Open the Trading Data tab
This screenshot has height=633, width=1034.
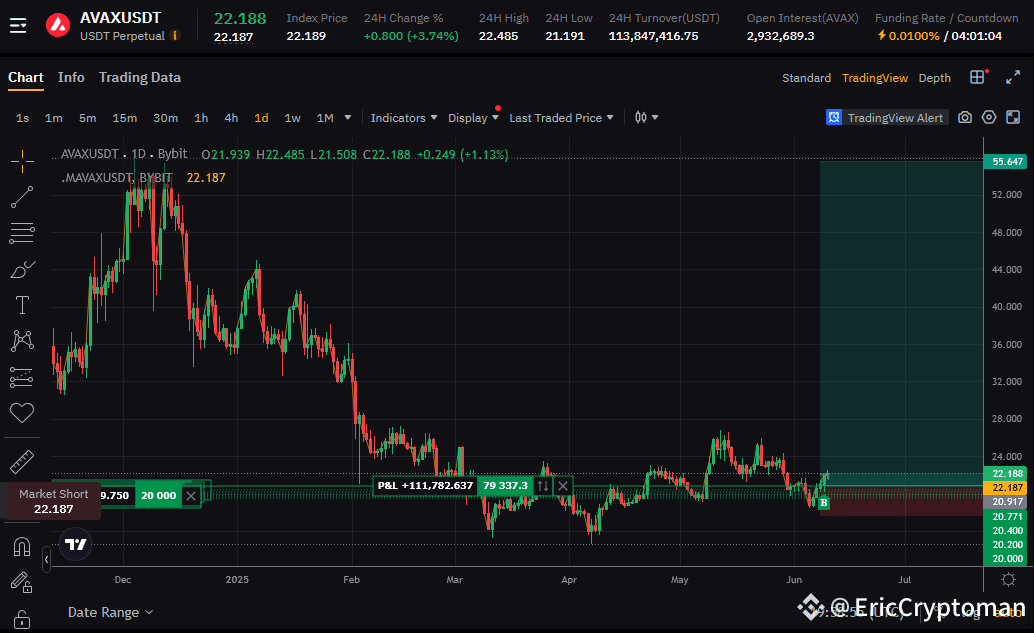[140, 78]
